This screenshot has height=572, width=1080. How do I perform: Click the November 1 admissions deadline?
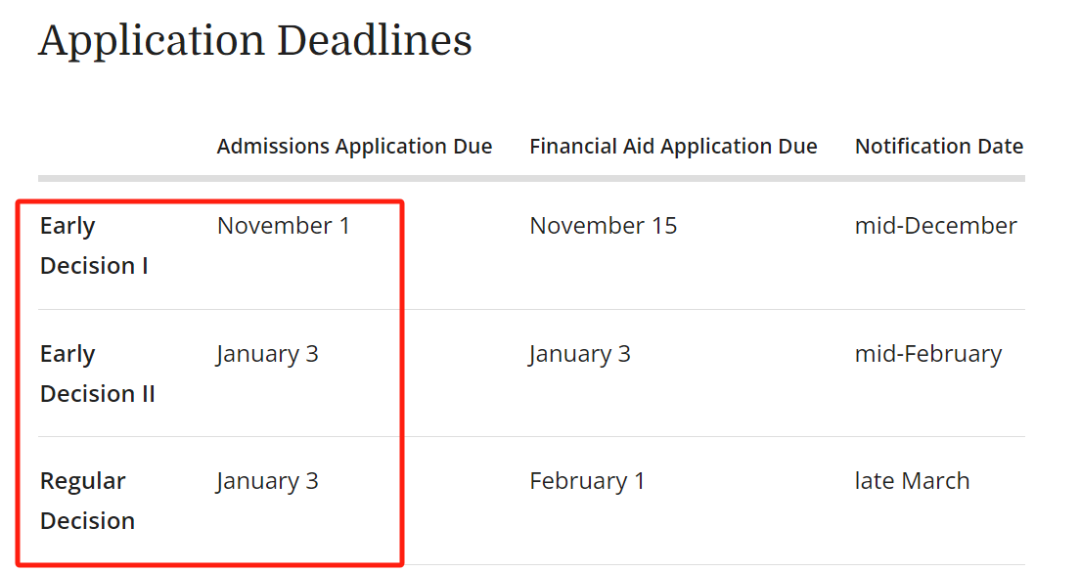click(283, 225)
